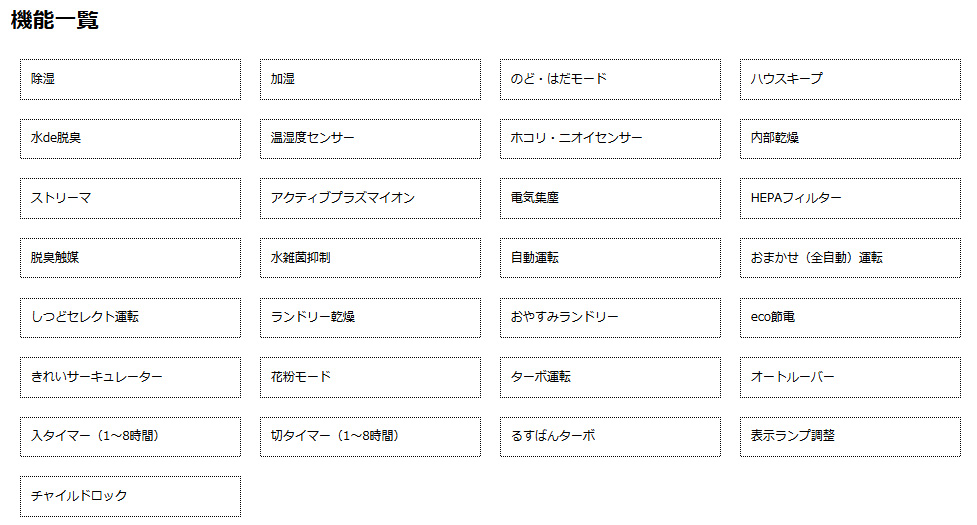Click the 温湿度センサー box

coord(370,139)
